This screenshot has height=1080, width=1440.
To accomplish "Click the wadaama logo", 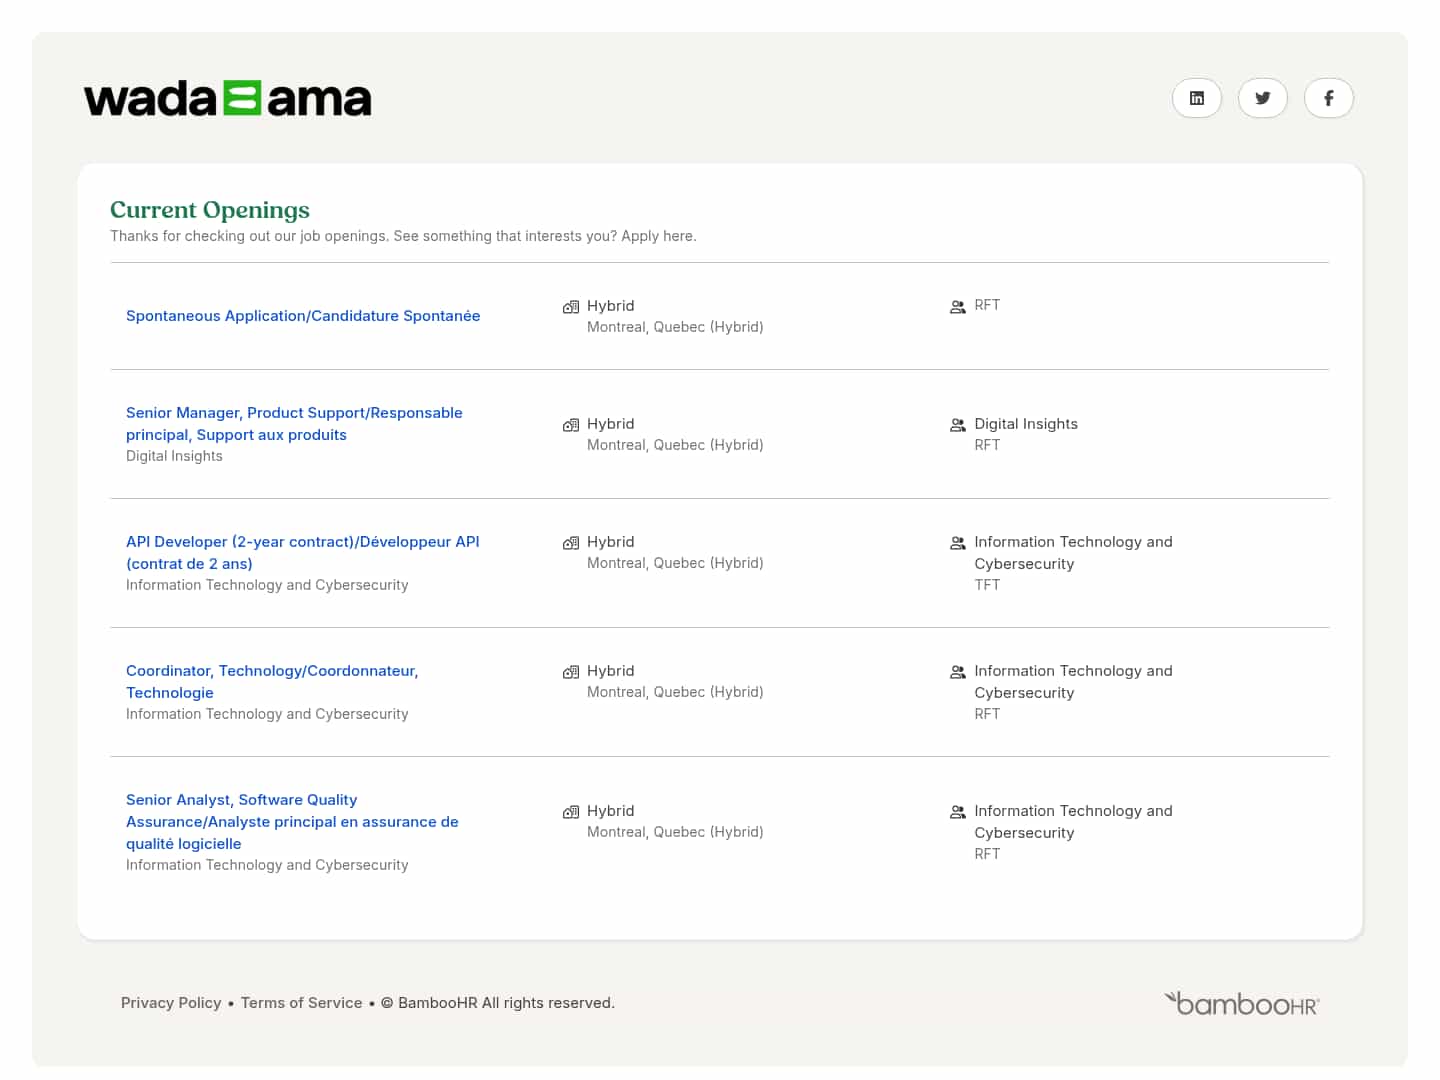I will [228, 99].
